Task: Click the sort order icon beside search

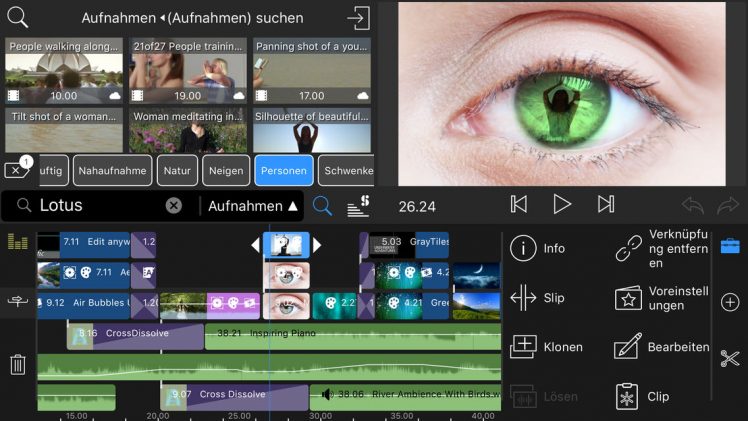Action: (358, 206)
